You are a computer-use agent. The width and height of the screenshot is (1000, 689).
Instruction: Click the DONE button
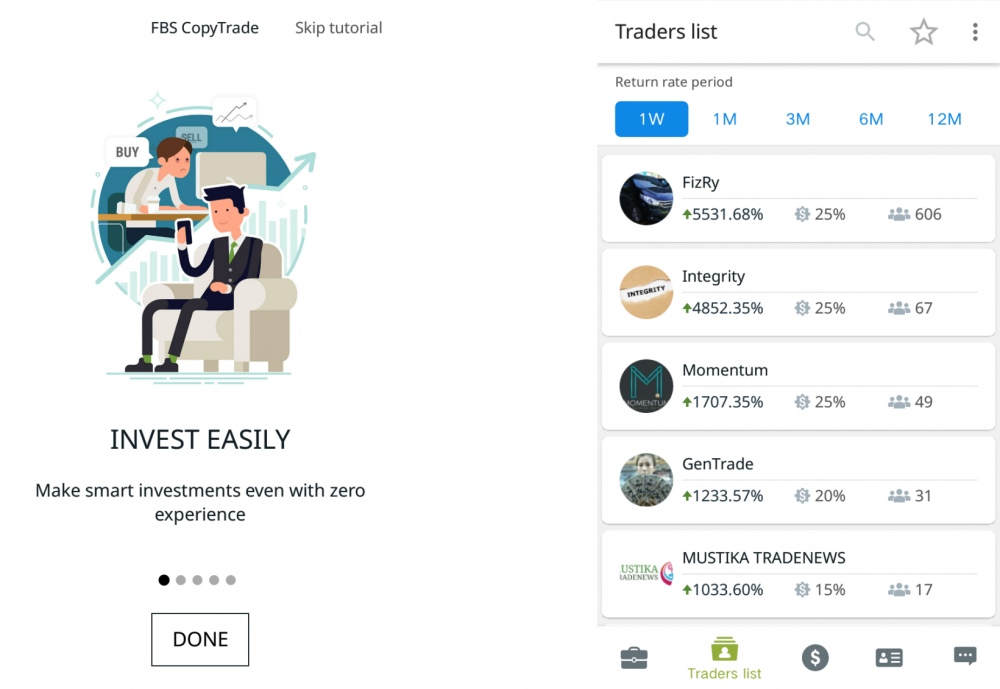pos(200,639)
